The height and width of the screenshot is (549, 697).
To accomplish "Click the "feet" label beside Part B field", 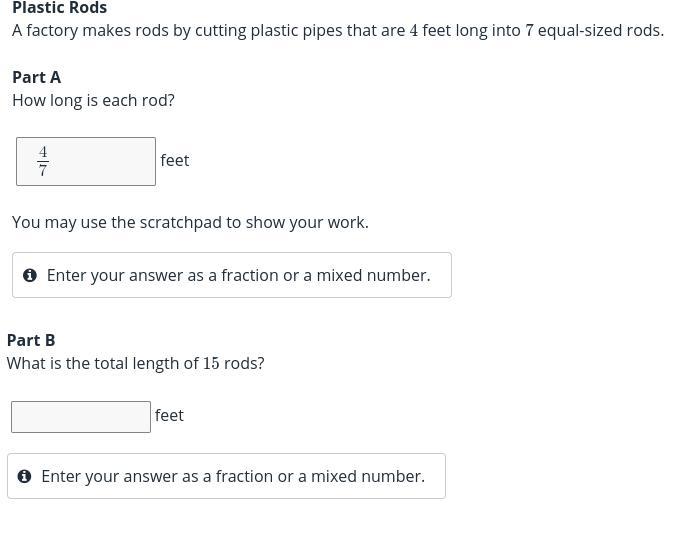I will tap(169, 415).
